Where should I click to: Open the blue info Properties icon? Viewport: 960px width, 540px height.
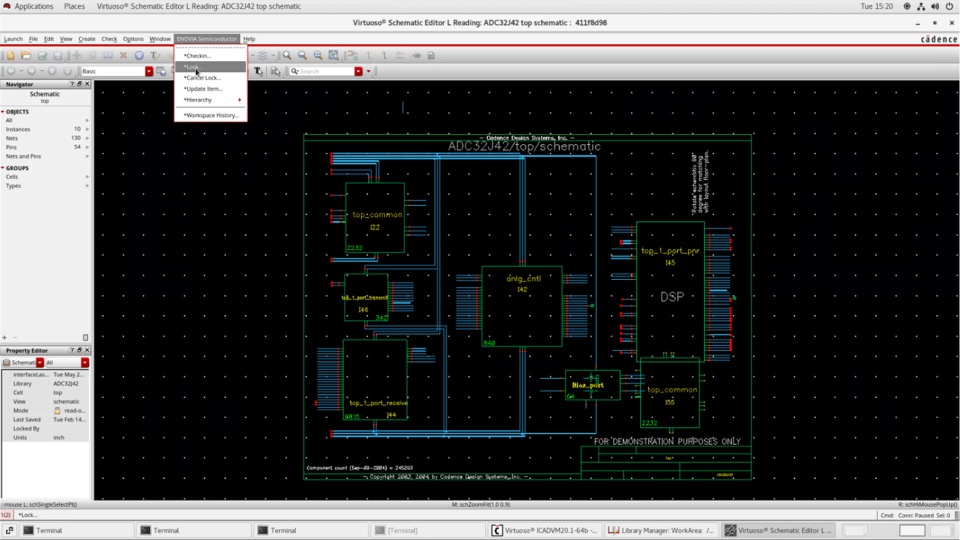pos(139,55)
